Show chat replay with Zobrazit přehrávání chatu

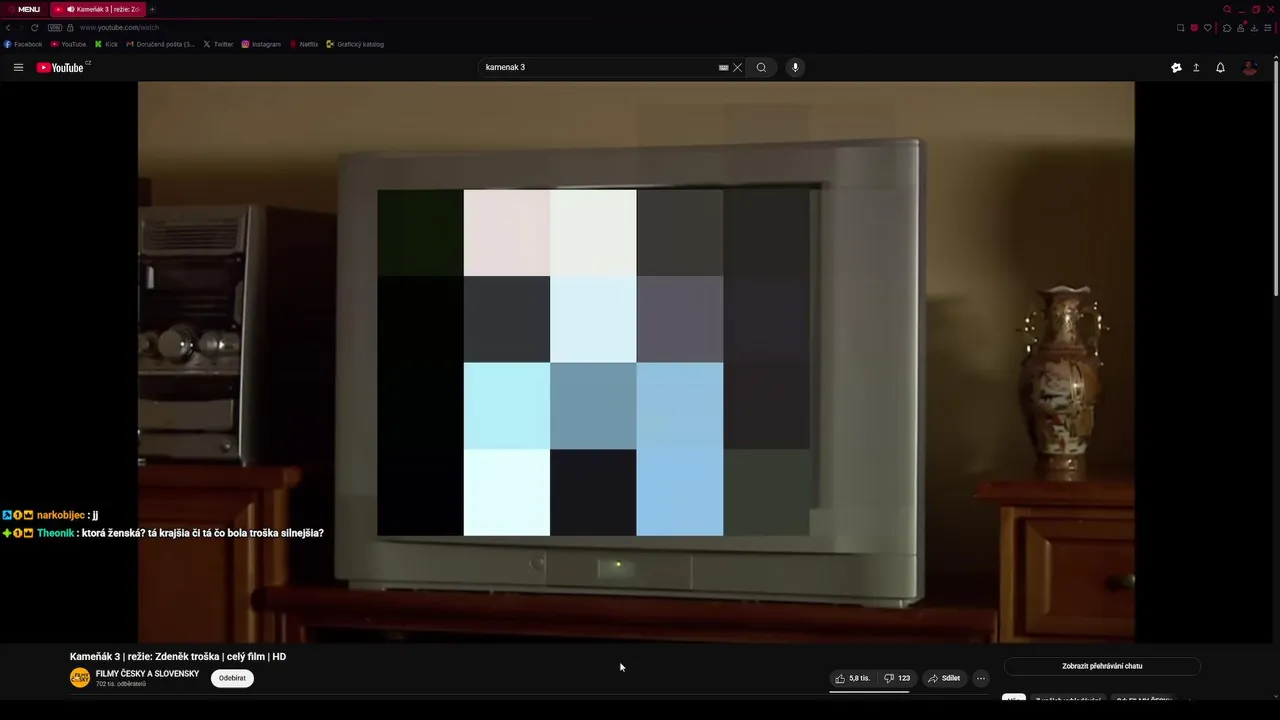click(1102, 666)
